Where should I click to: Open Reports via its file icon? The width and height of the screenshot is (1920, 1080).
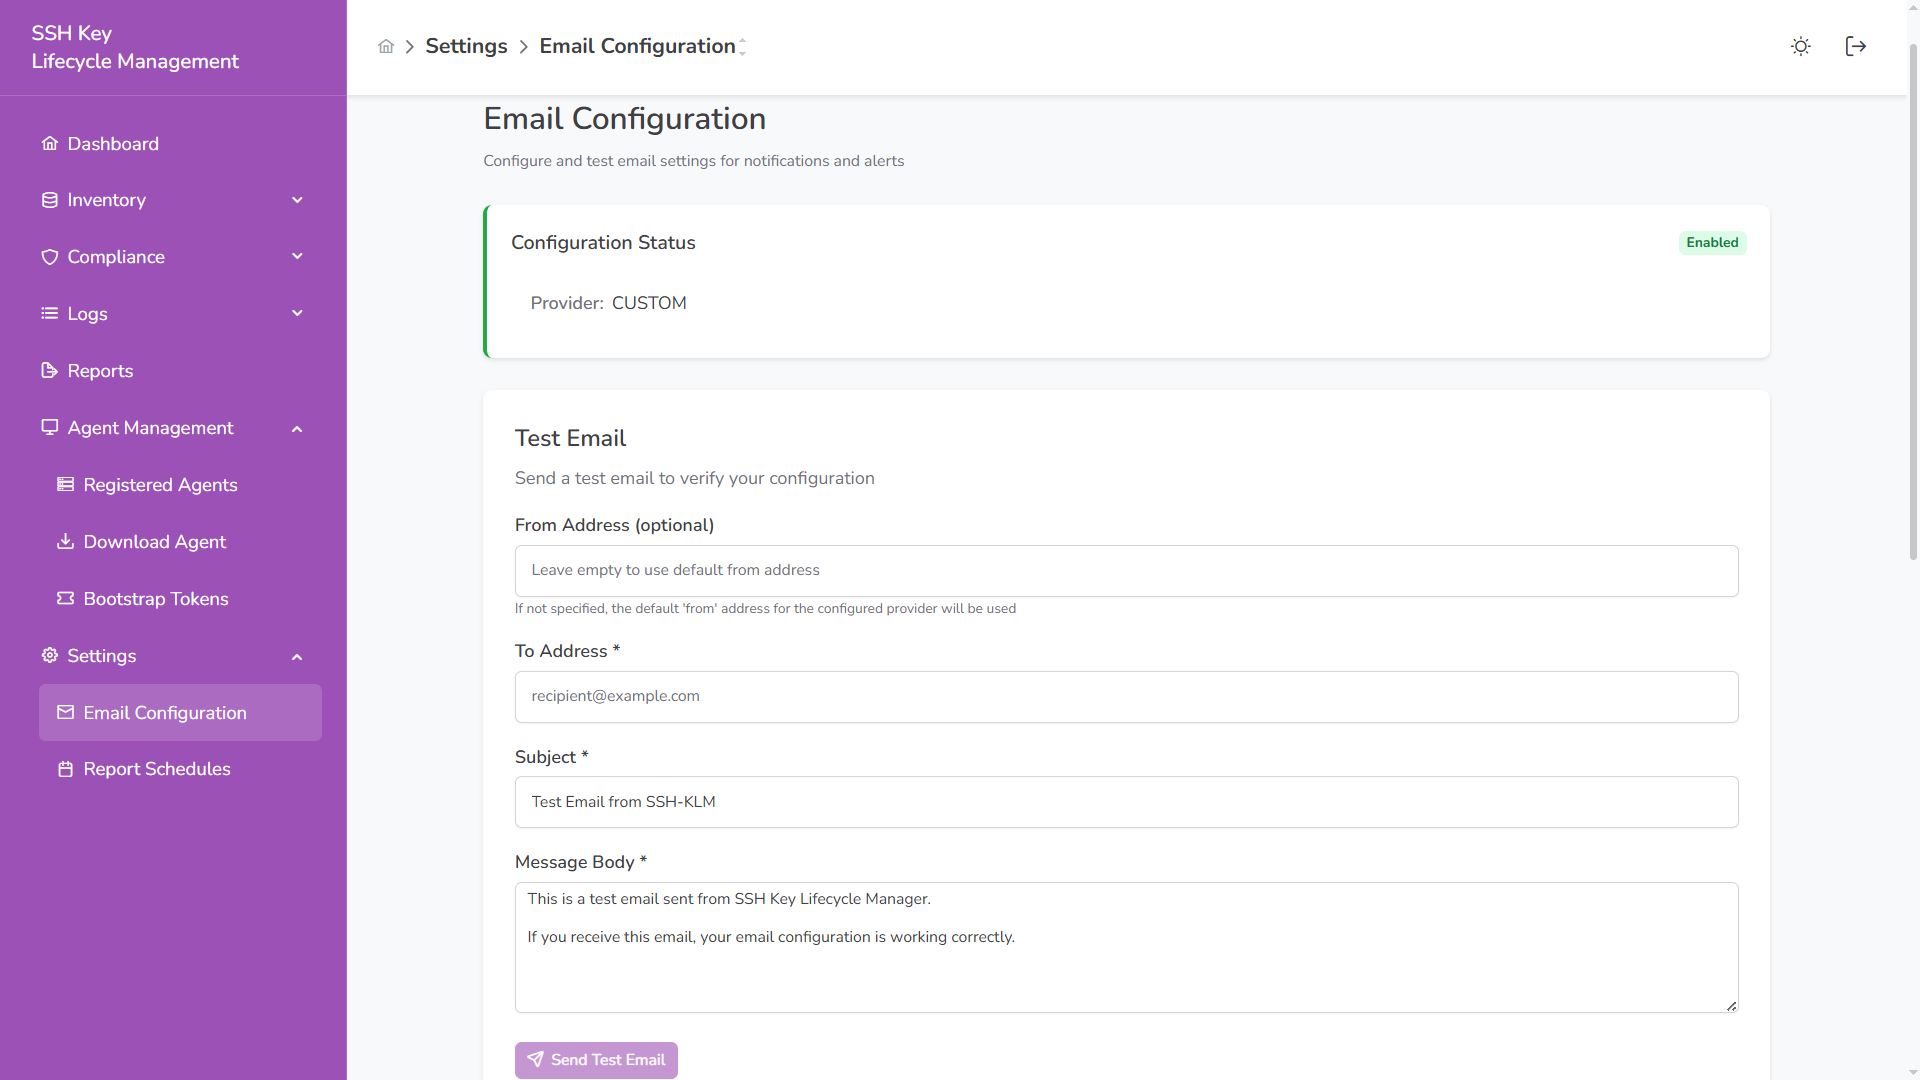pos(49,370)
